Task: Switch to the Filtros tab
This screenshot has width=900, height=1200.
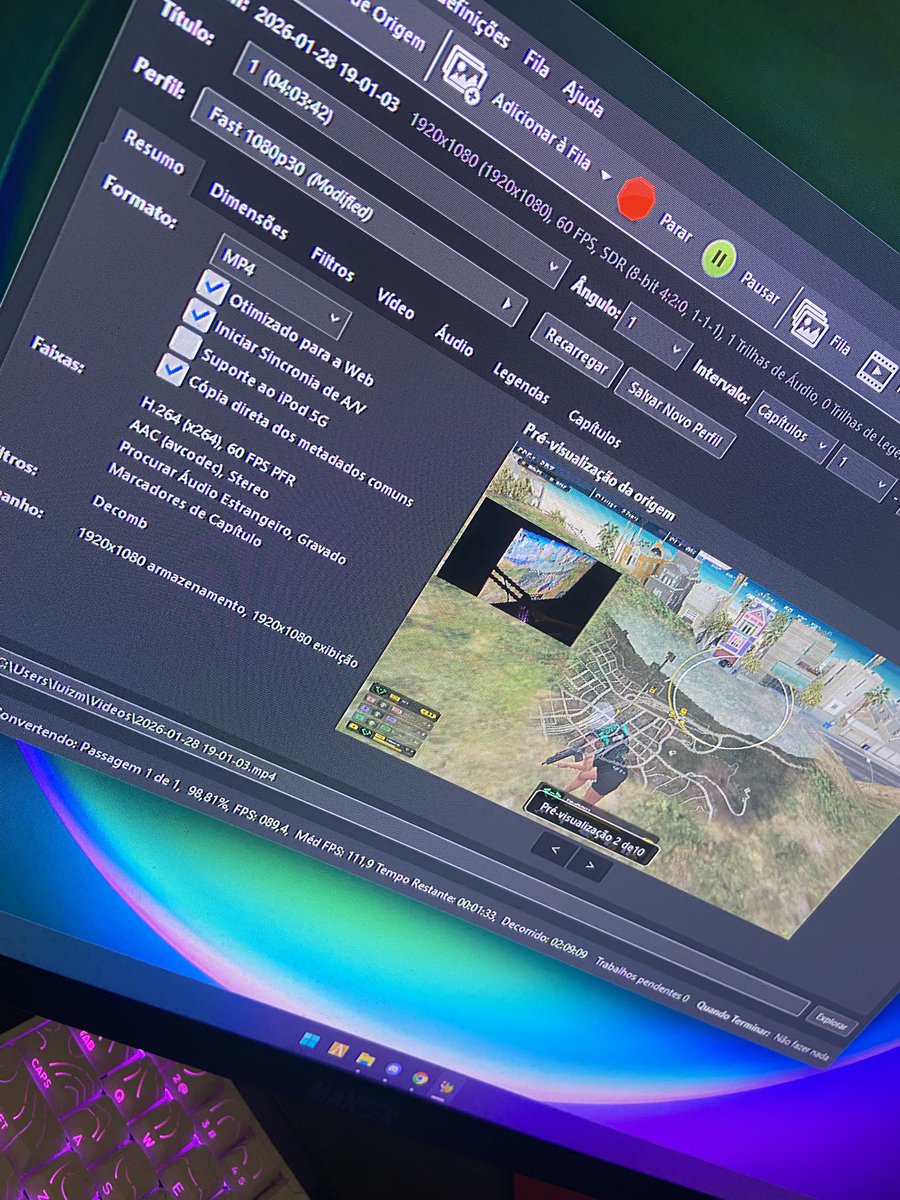Action: (x=331, y=264)
